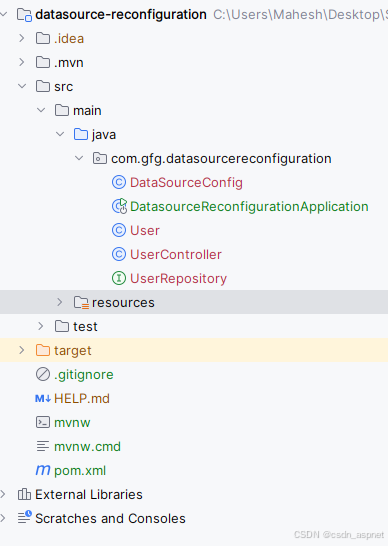Click the UserRepository interface icon
Image resolution: width=388 pixels, height=546 pixels.
pyautogui.click(x=119, y=279)
